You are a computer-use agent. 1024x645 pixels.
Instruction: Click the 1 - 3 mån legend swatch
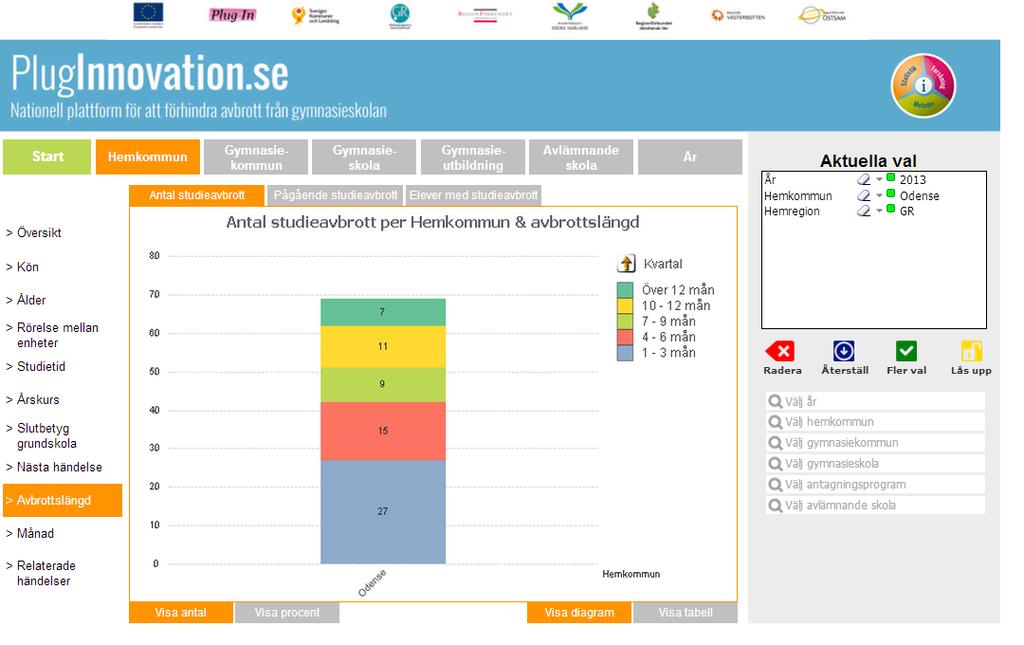tap(625, 353)
